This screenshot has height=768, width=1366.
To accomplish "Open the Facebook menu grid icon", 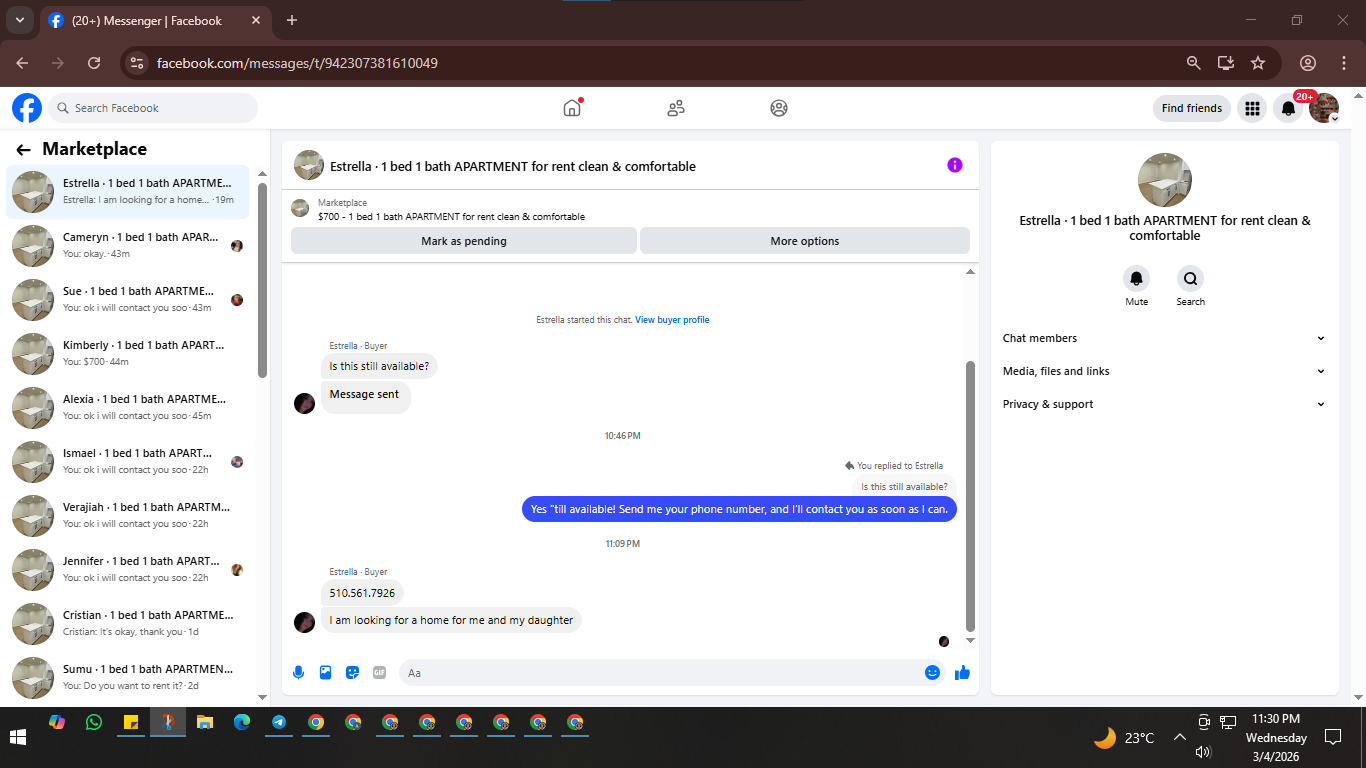I will coord(1251,108).
